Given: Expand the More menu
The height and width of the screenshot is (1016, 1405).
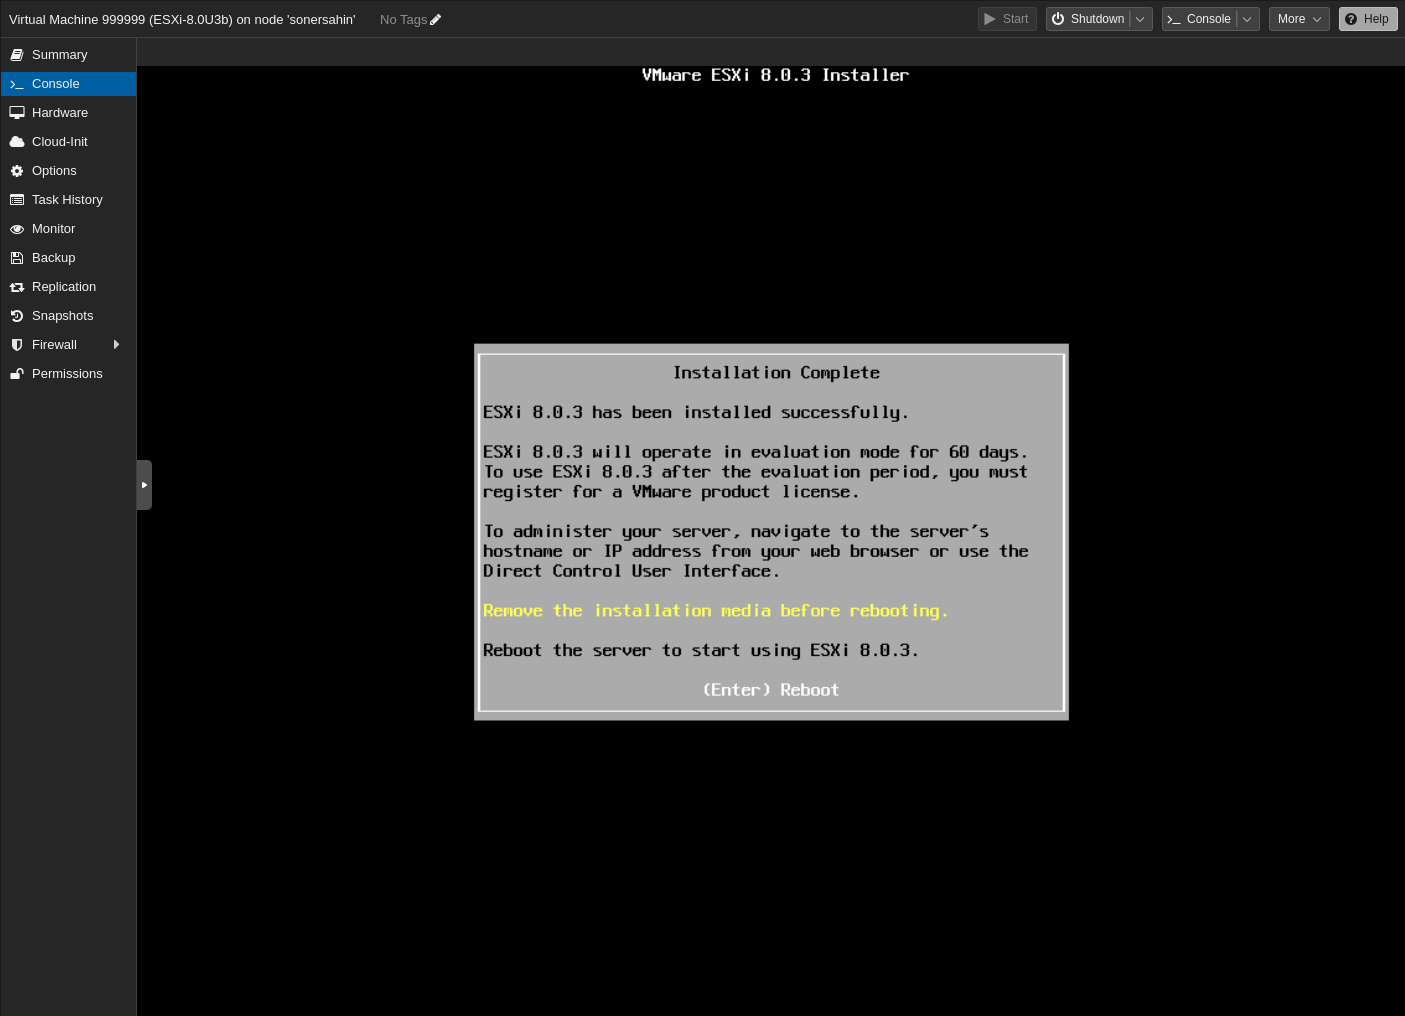Looking at the screenshot, I should coord(1298,18).
